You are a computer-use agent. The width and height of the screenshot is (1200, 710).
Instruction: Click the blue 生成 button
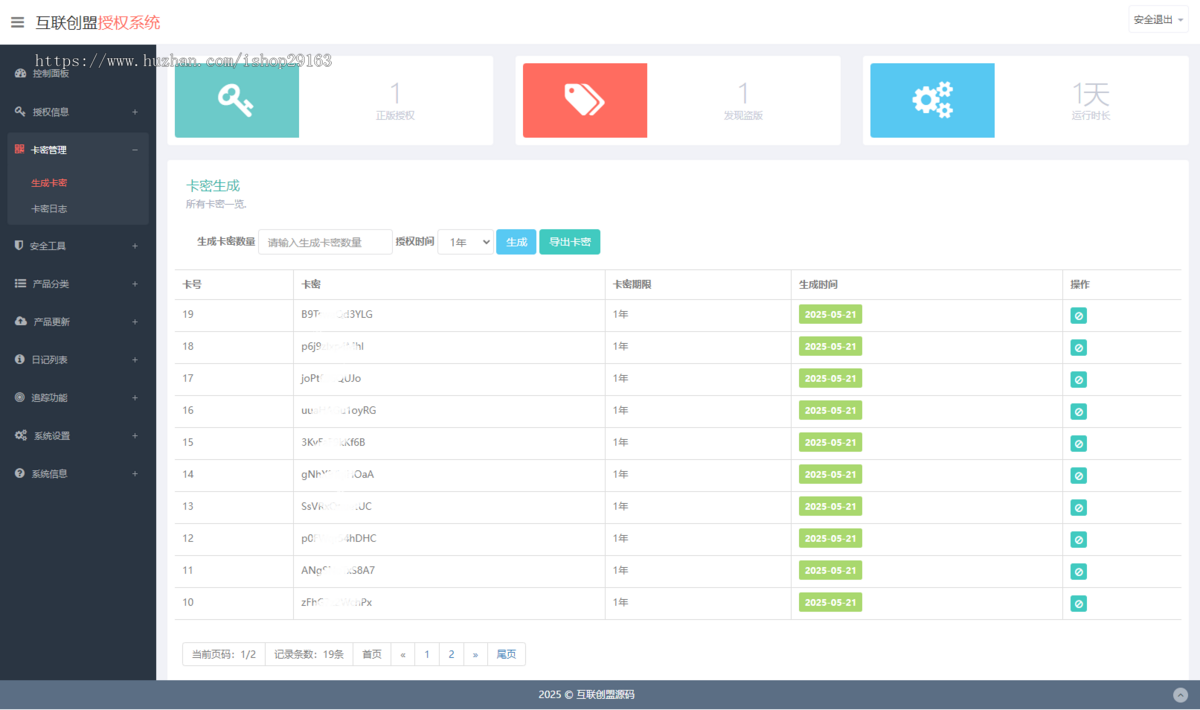[516, 242]
